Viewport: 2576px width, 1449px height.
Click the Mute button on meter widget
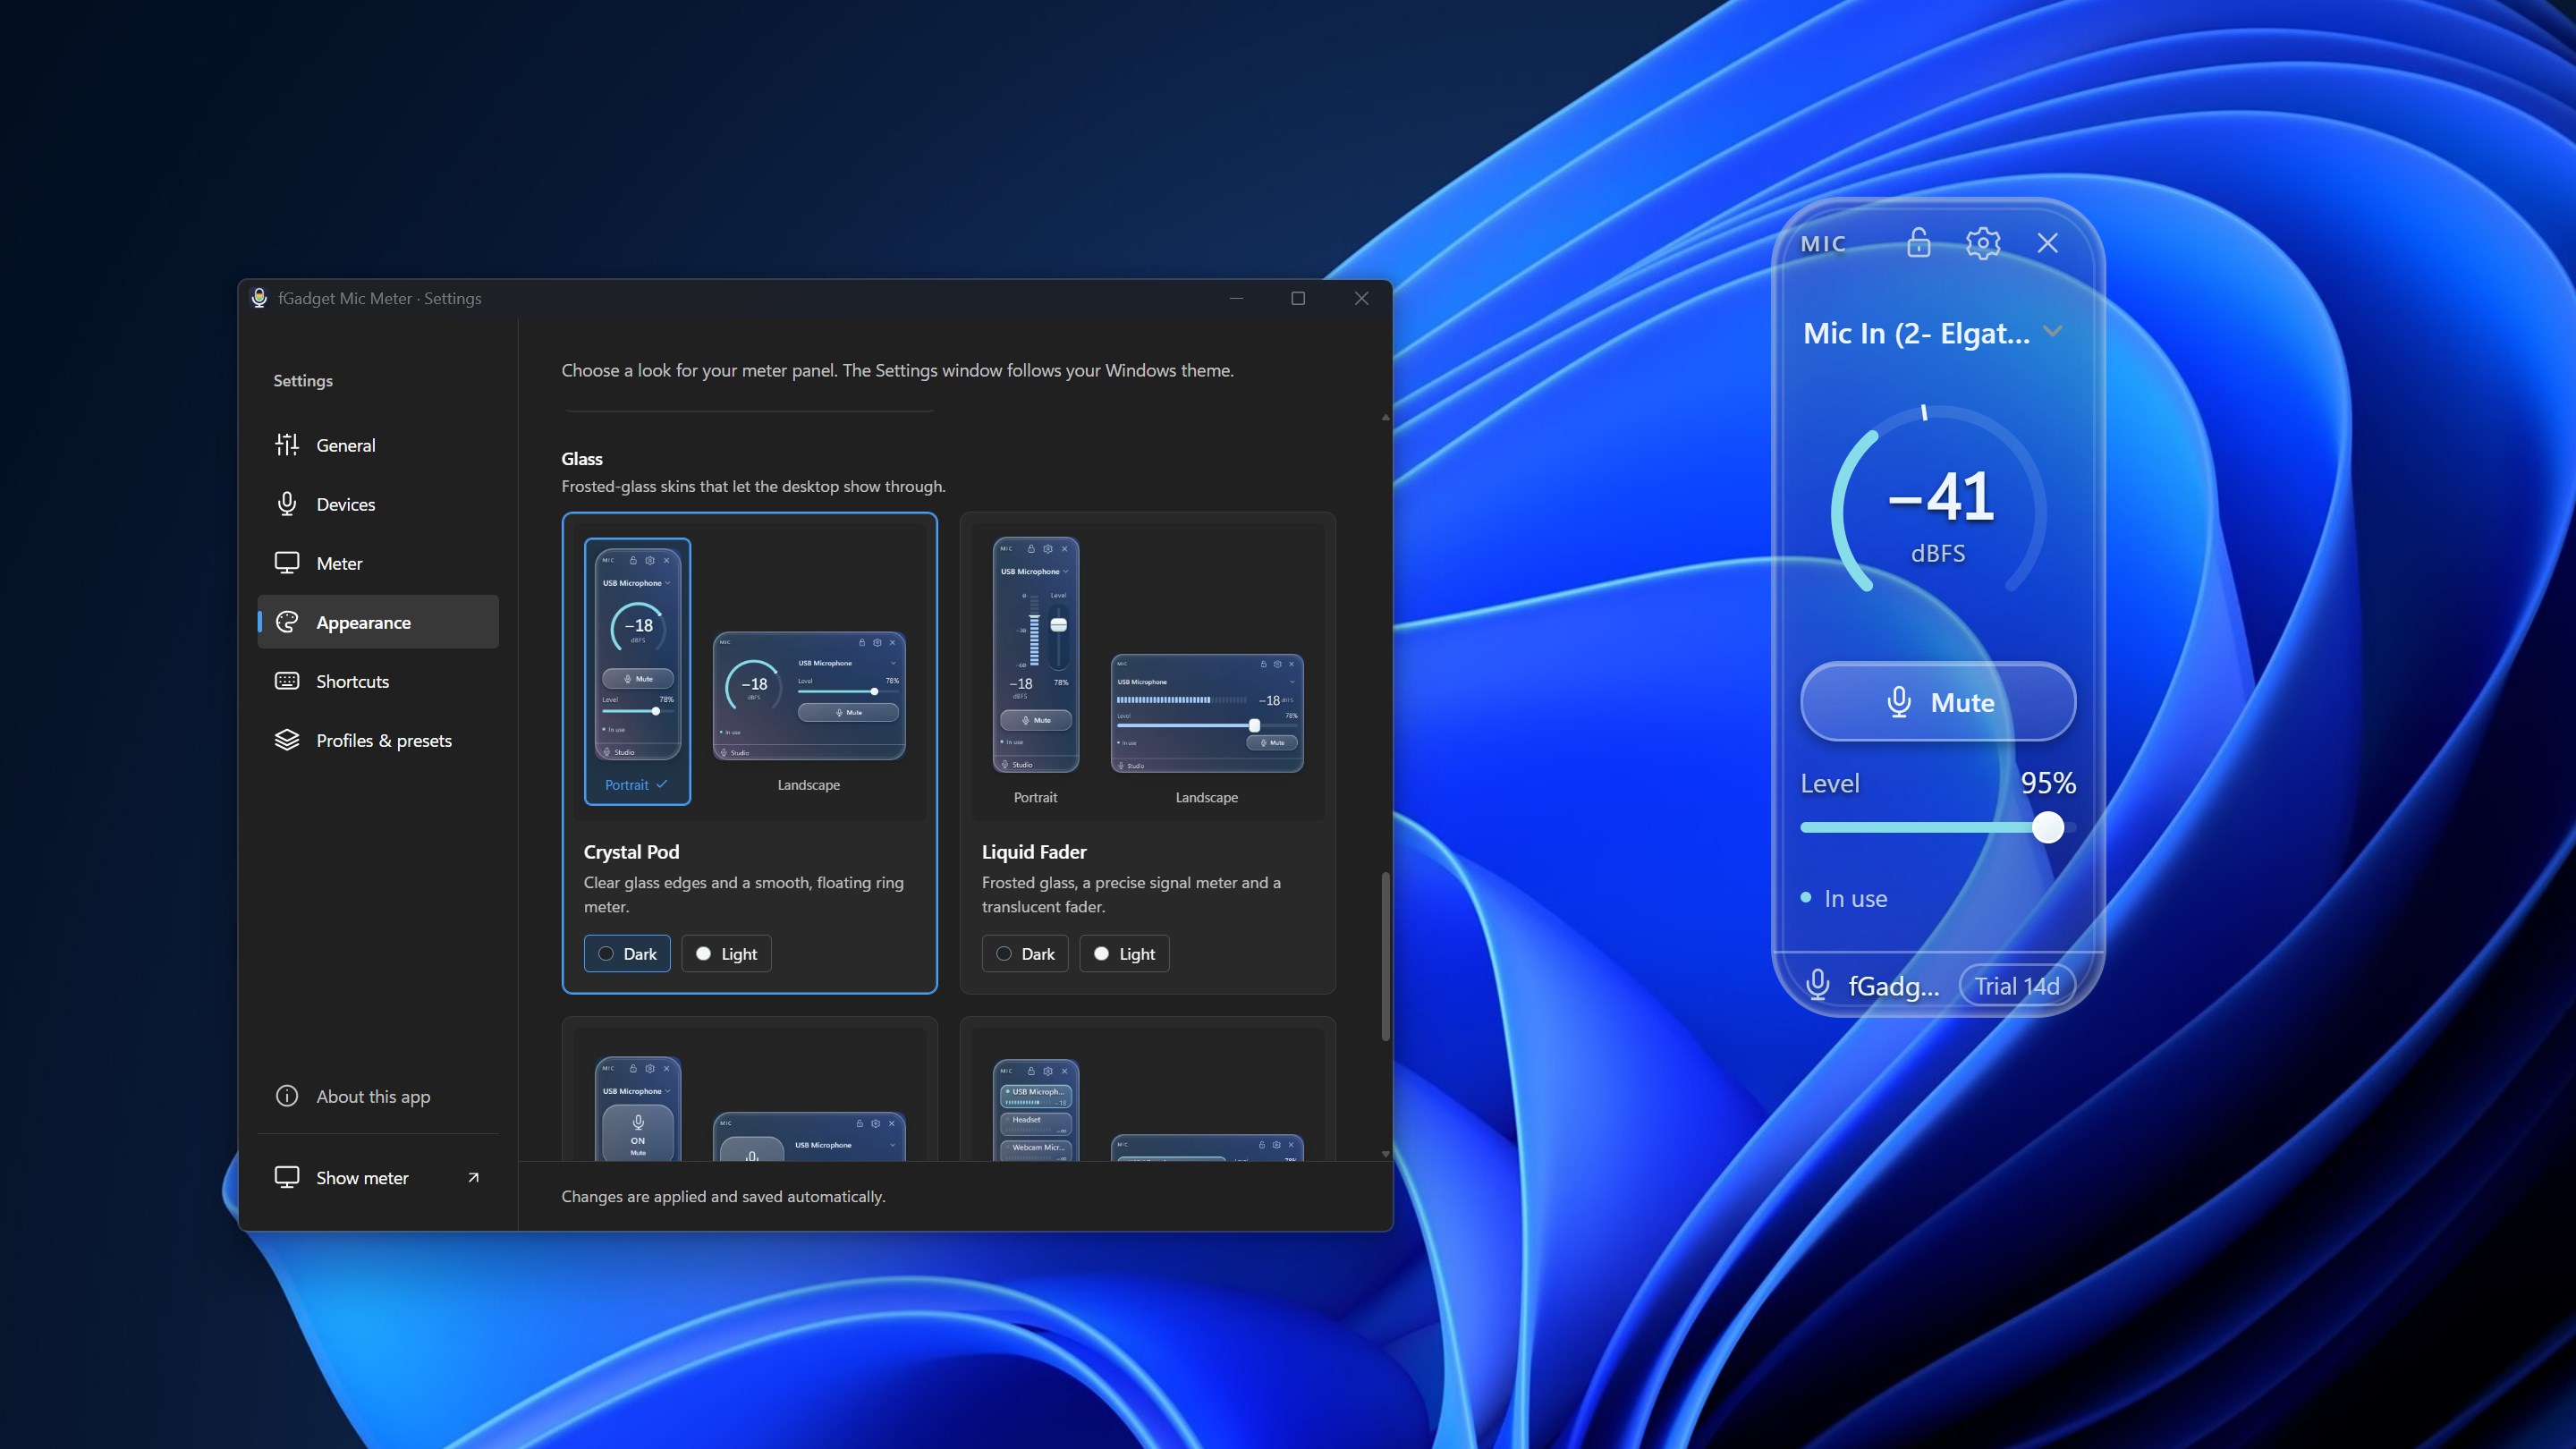[1938, 702]
